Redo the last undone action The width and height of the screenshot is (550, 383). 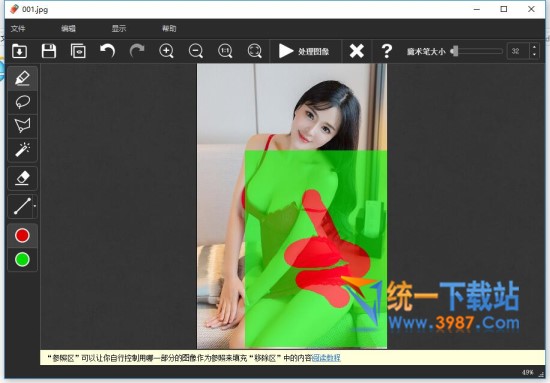coord(137,51)
